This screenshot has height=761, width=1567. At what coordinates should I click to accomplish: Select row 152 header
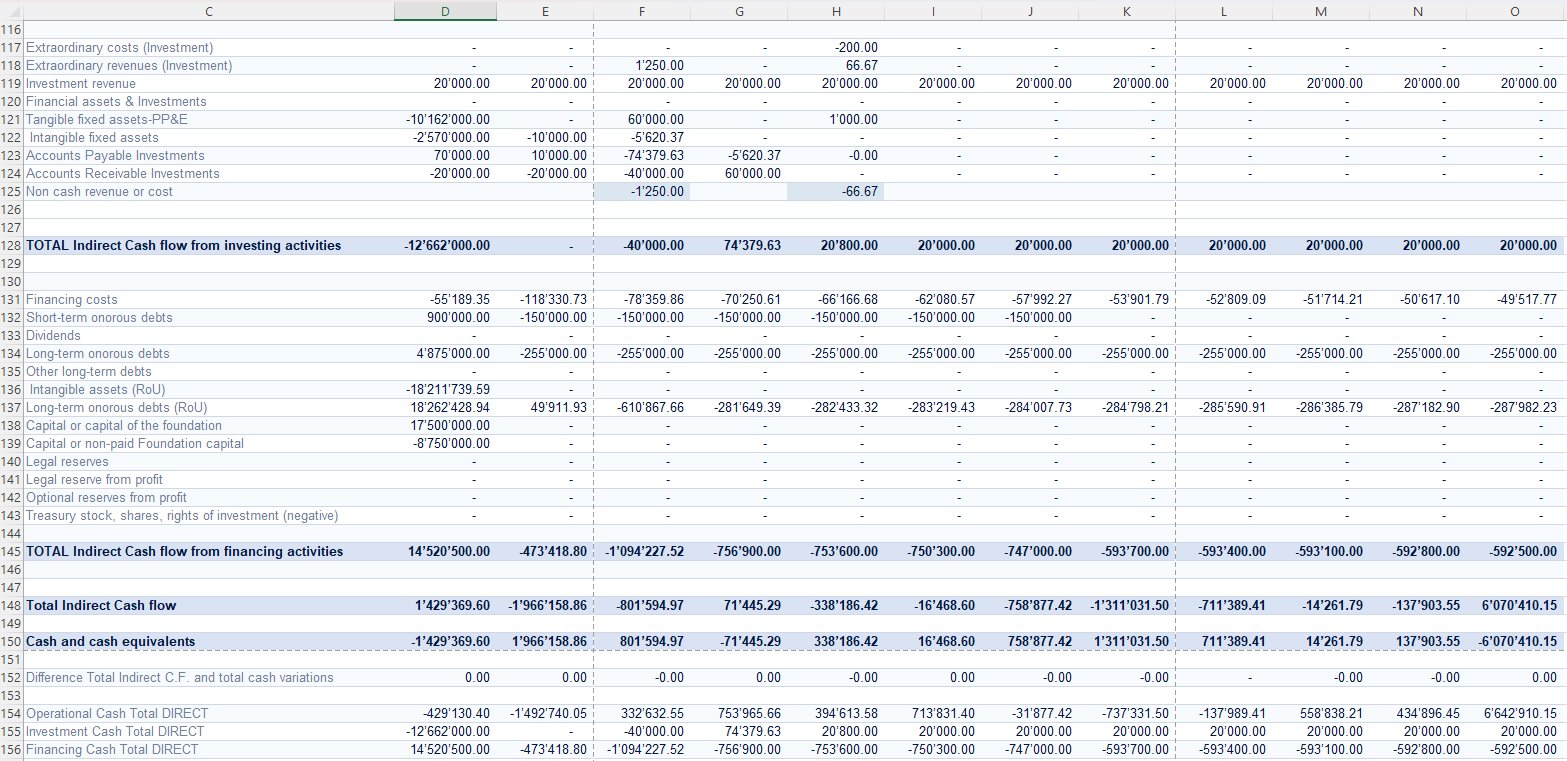11,677
